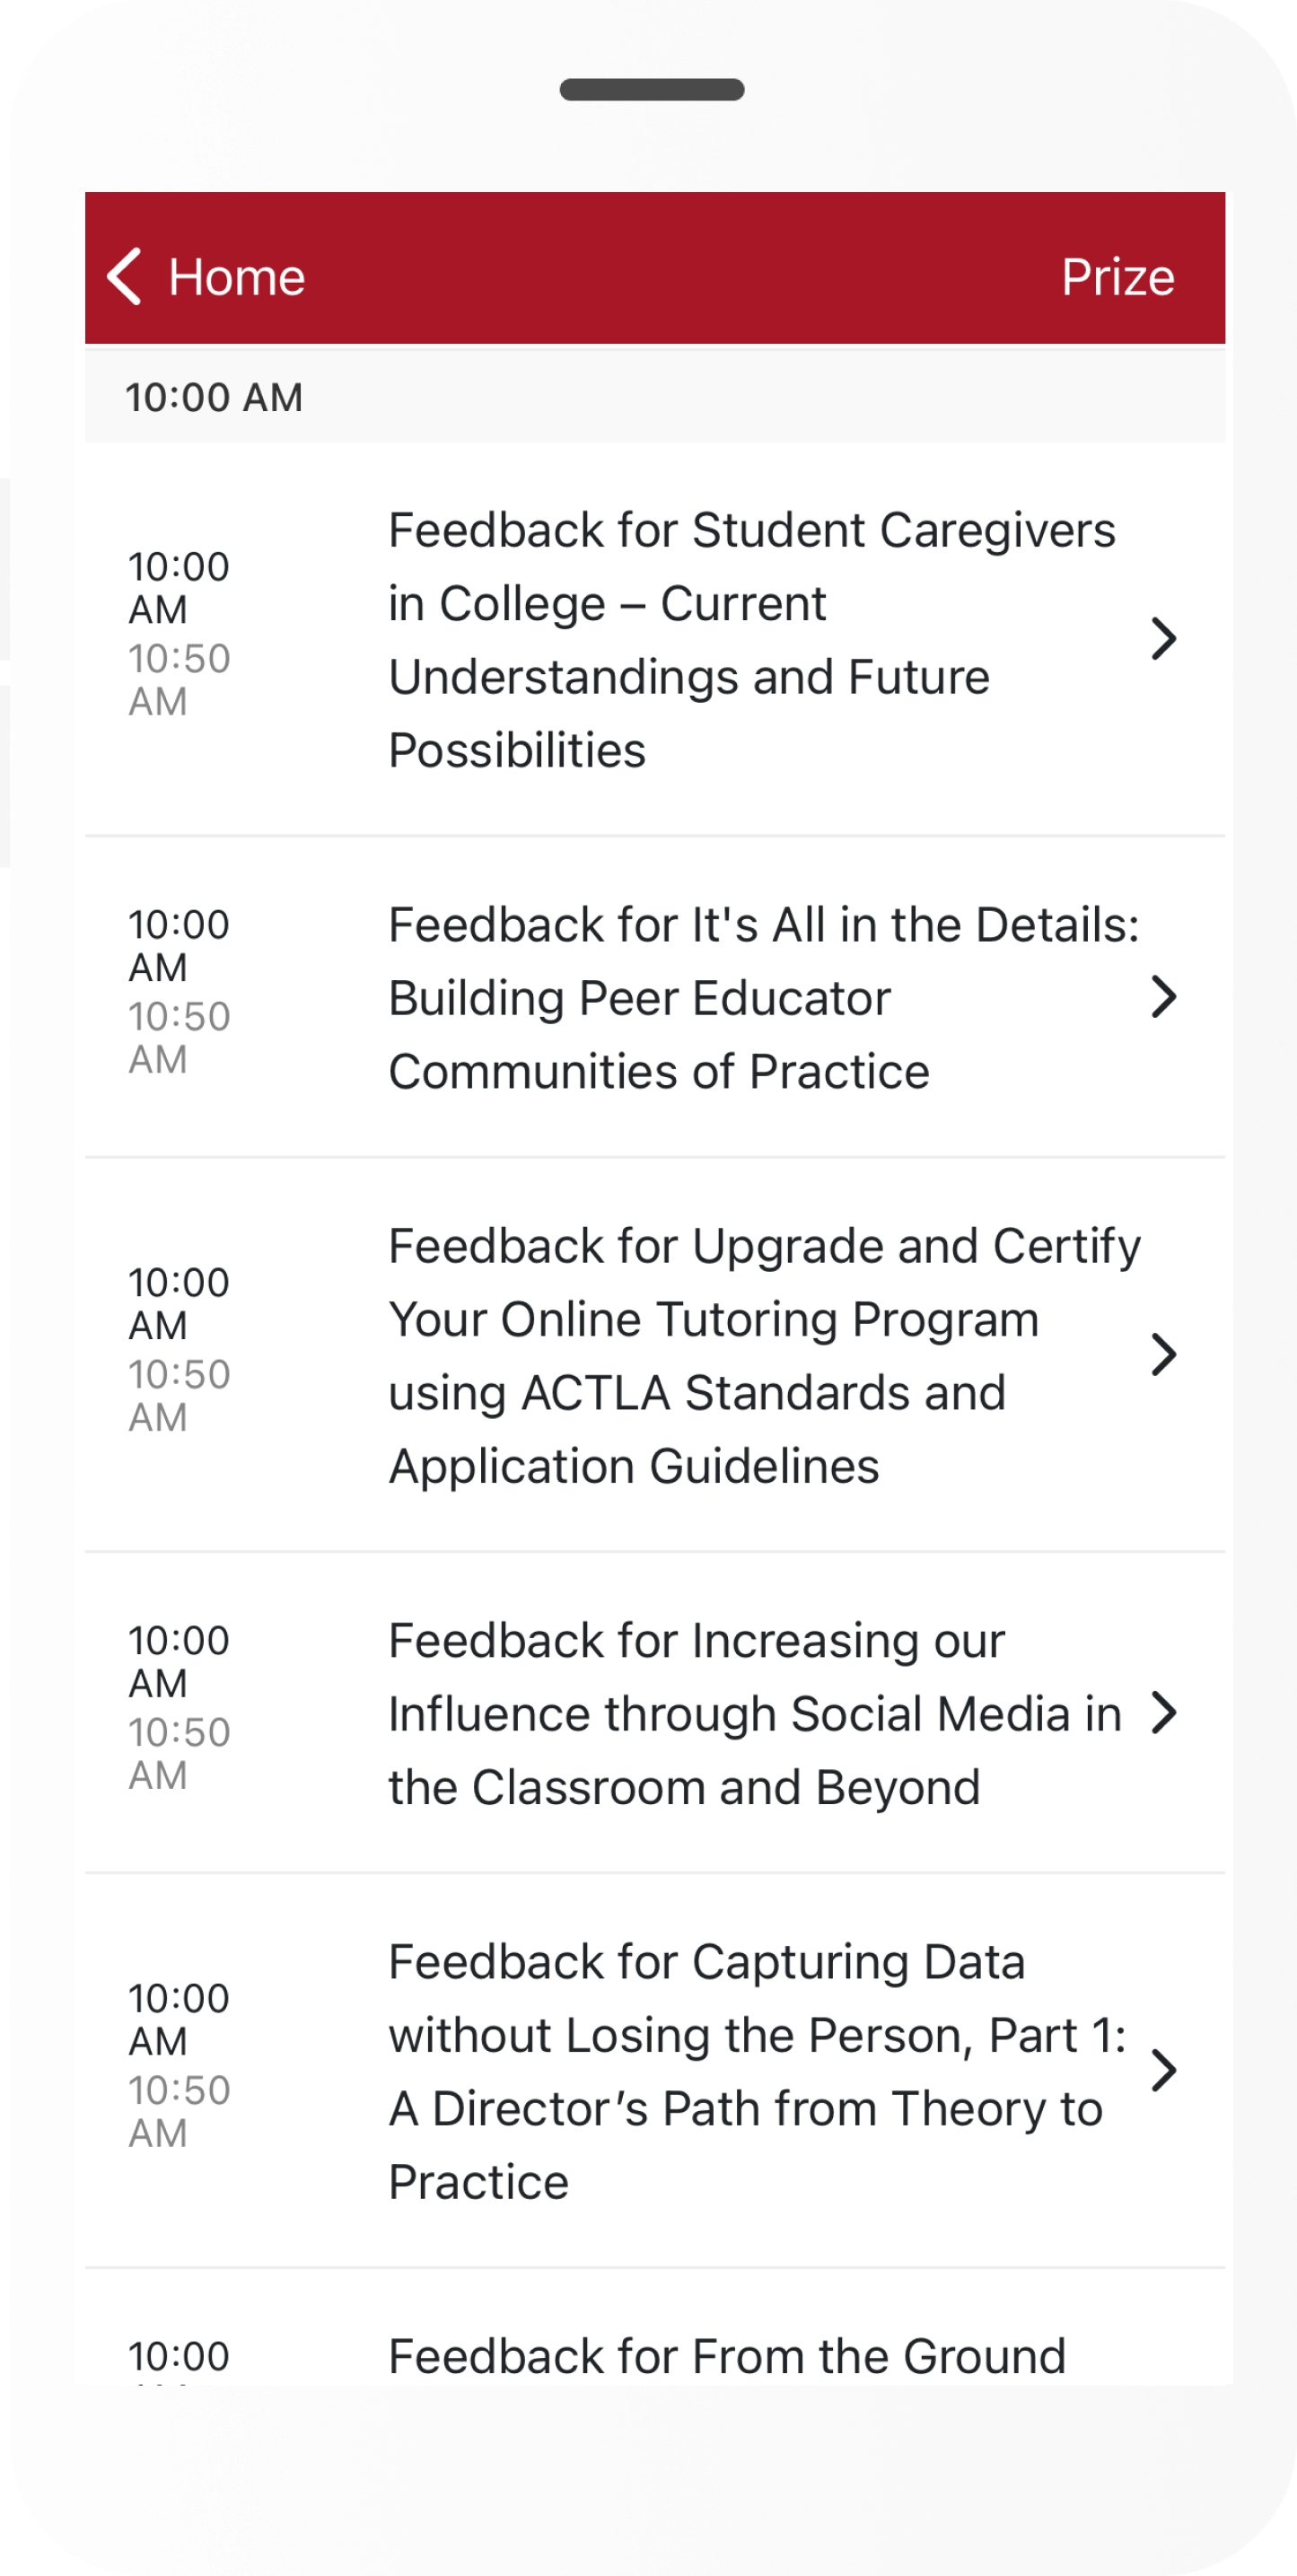Open Feedback for From the Ground session
This screenshot has height=2576, width=1297.
click(x=727, y=2357)
